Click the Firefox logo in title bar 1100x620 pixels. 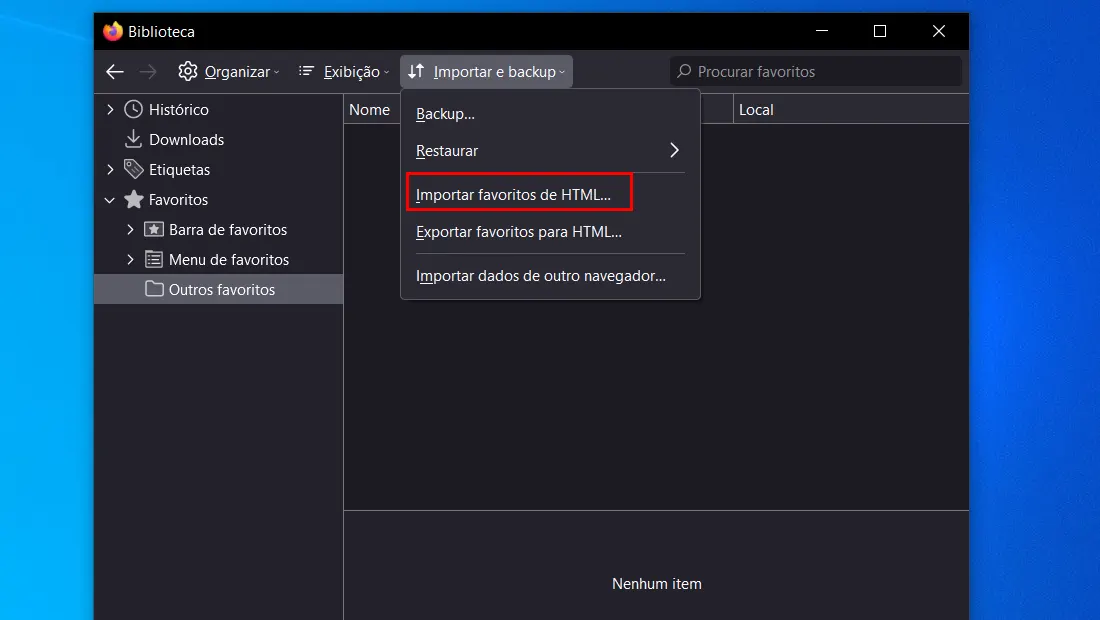(112, 32)
